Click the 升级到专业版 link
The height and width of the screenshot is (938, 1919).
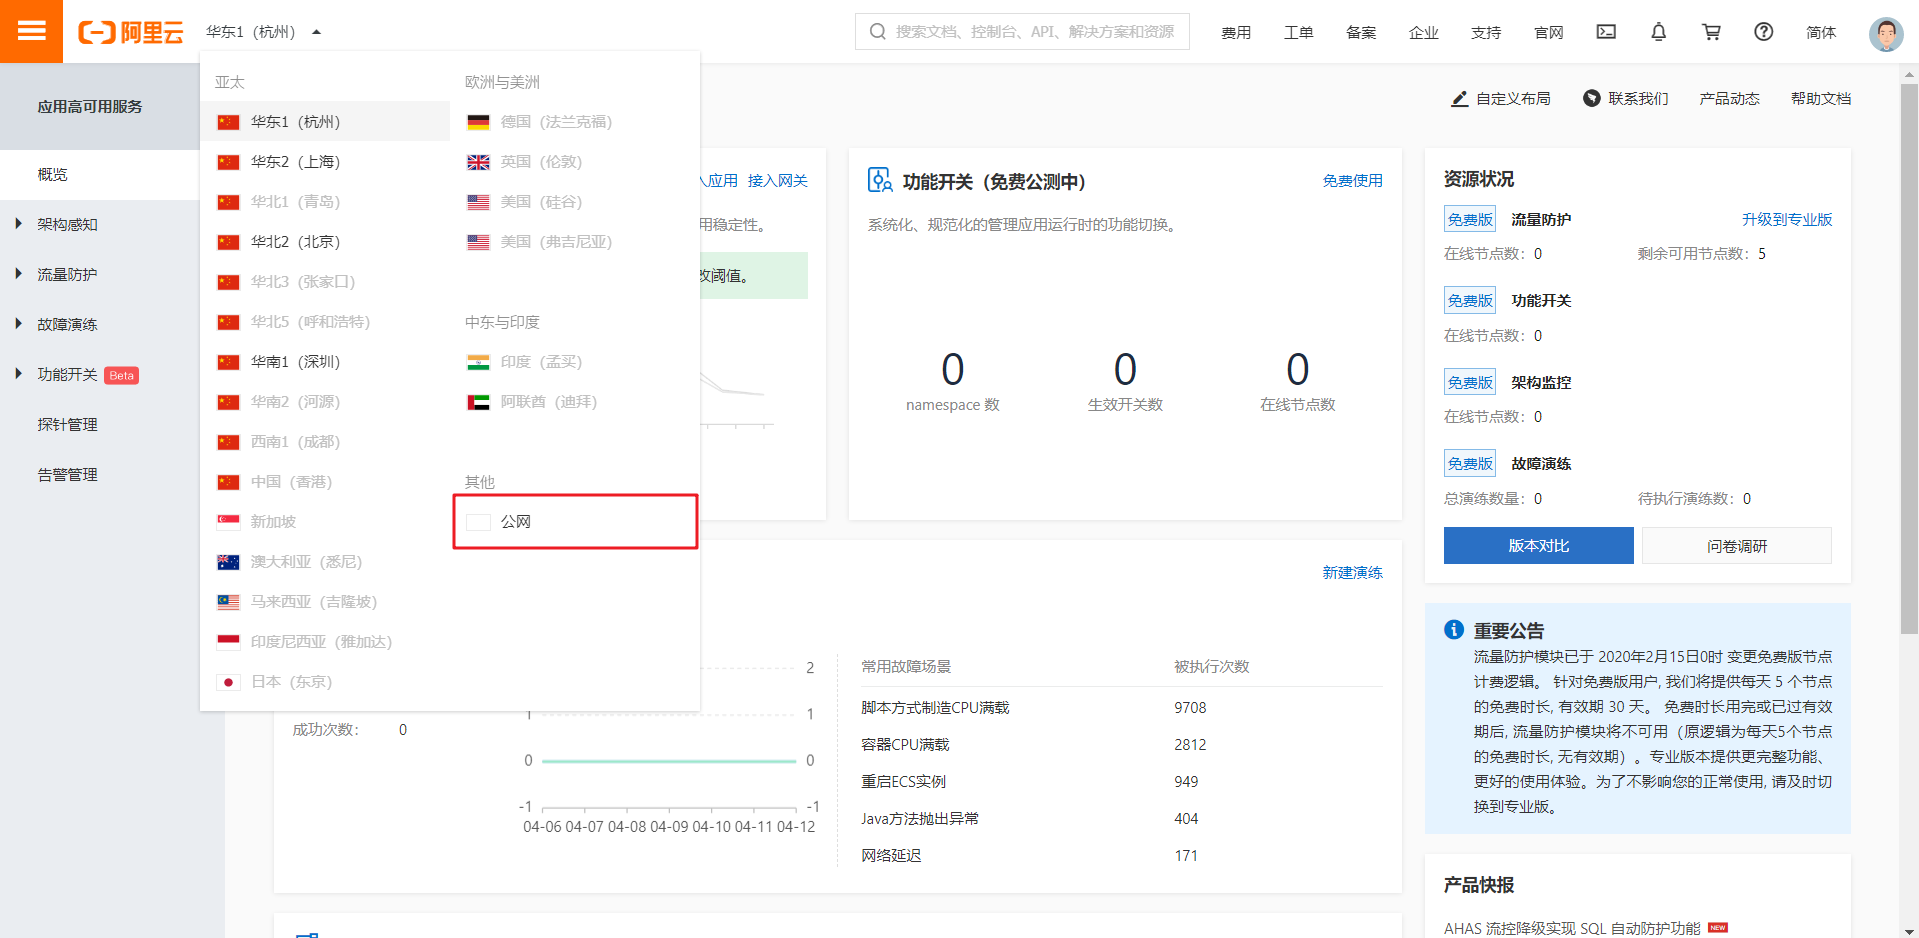pyautogui.click(x=1787, y=220)
